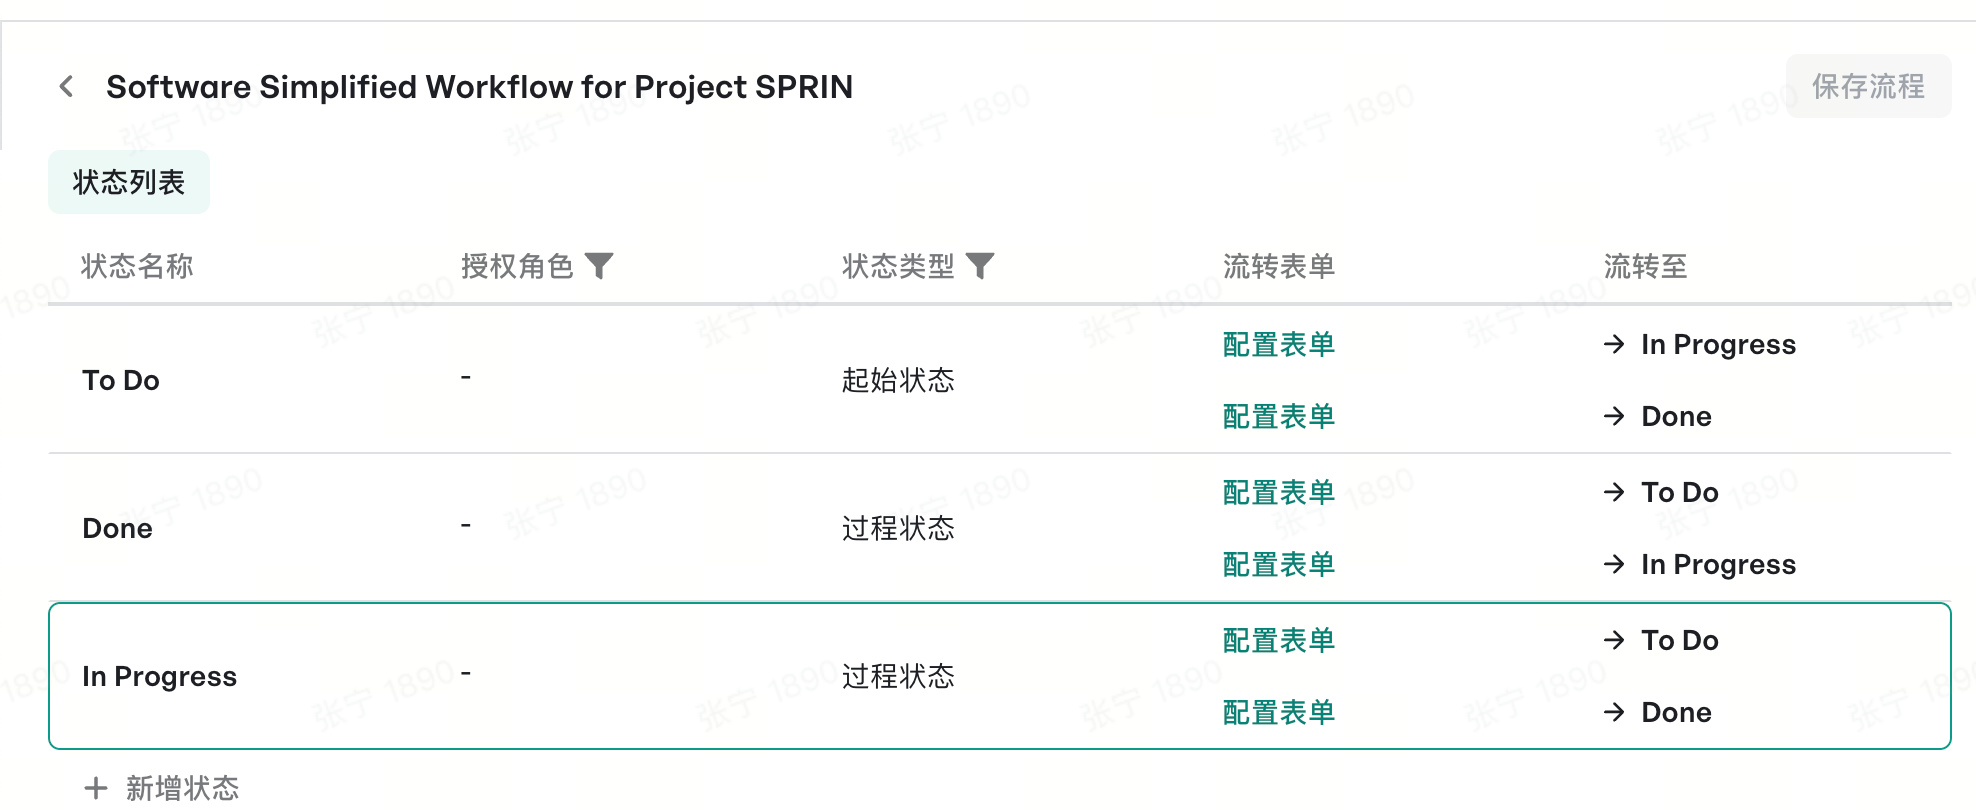Open 配置表单 for In Progress to Done
Image resolution: width=1976 pixels, height=810 pixels.
1279,712
